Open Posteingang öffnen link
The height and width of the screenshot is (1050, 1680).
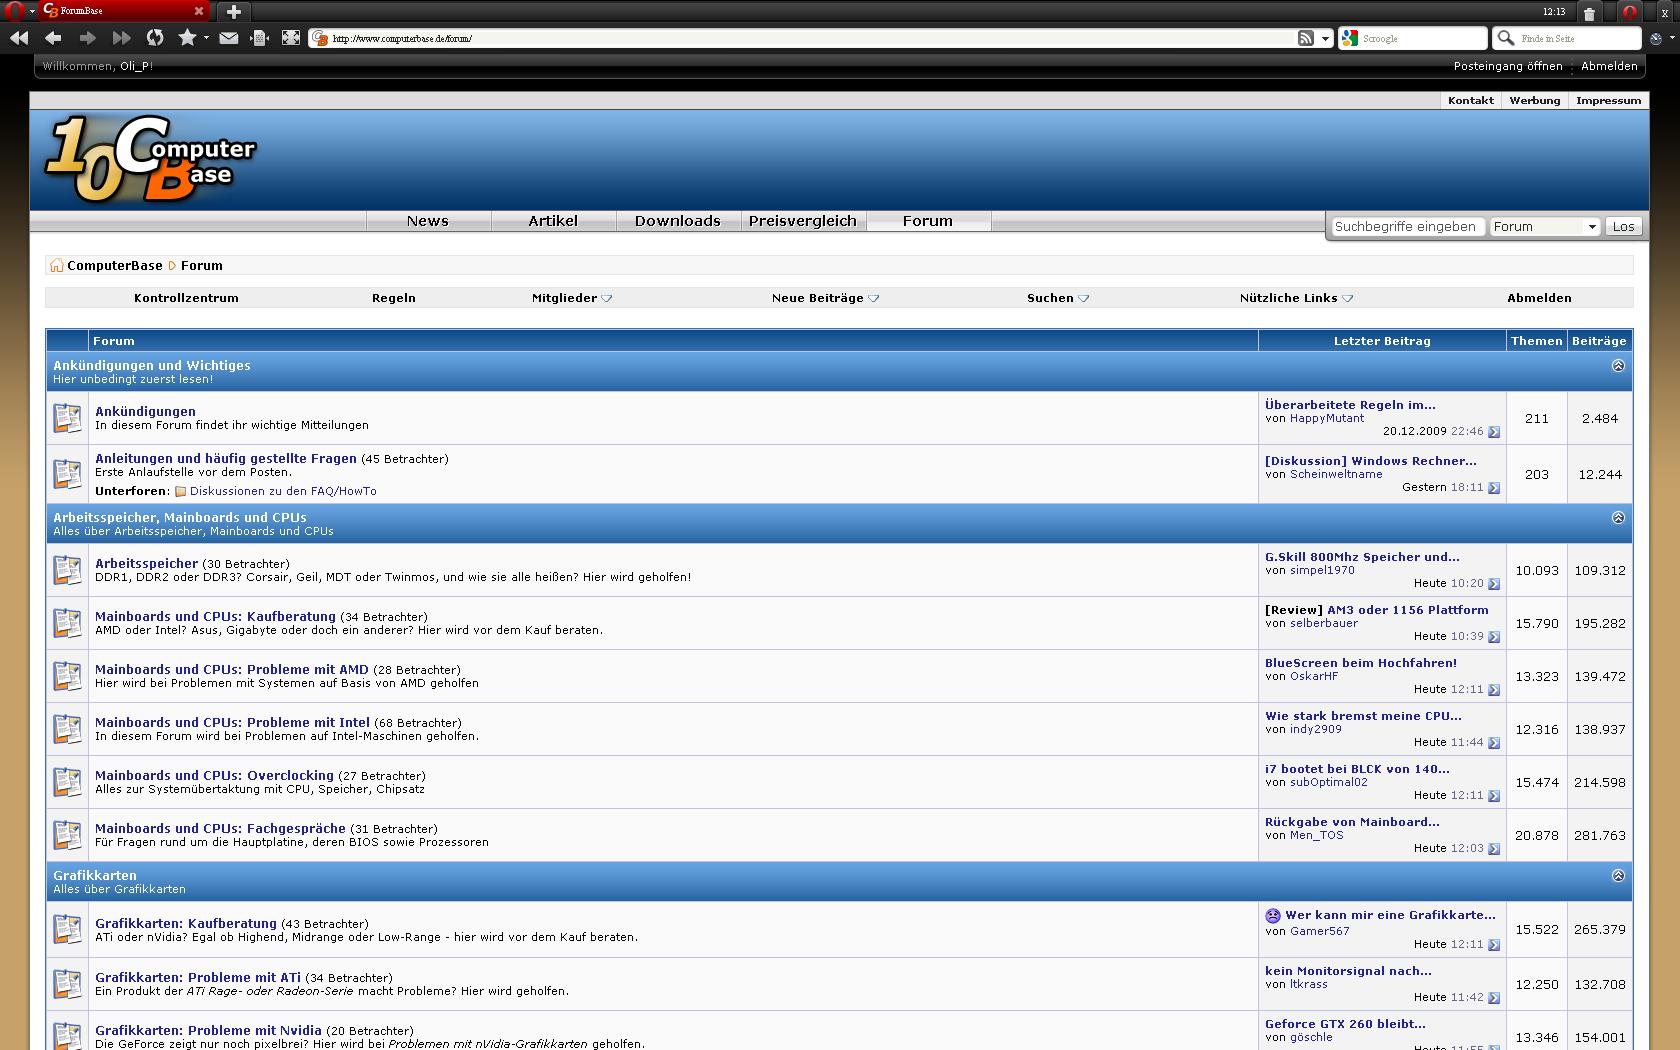(1508, 66)
